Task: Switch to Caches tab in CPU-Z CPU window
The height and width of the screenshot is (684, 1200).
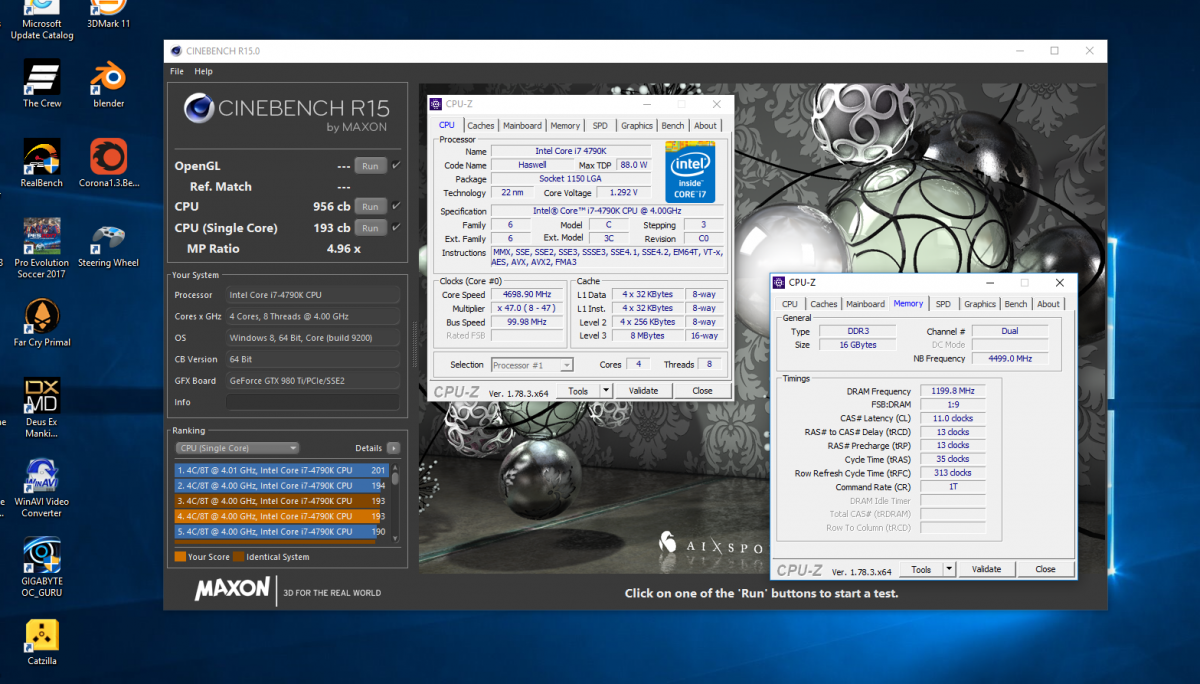Action: click(481, 126)
